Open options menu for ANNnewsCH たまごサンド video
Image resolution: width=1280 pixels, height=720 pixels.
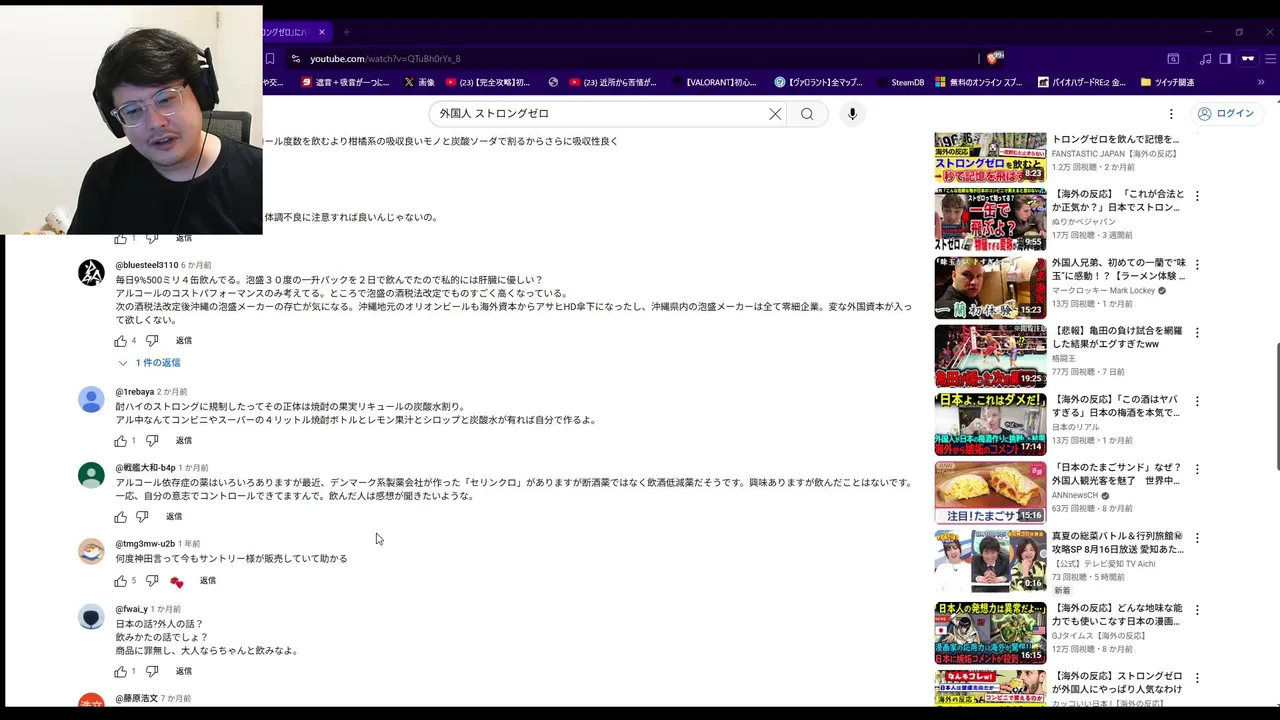point(1197,469)
